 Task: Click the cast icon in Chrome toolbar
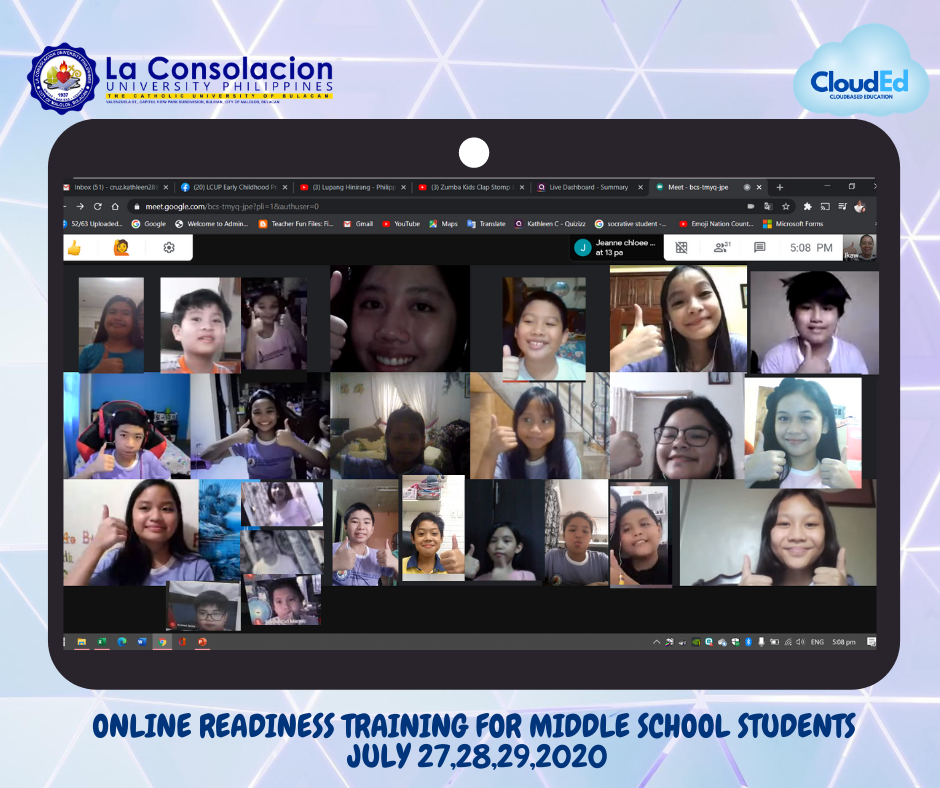pyautogui.click(x=825, y=206)
